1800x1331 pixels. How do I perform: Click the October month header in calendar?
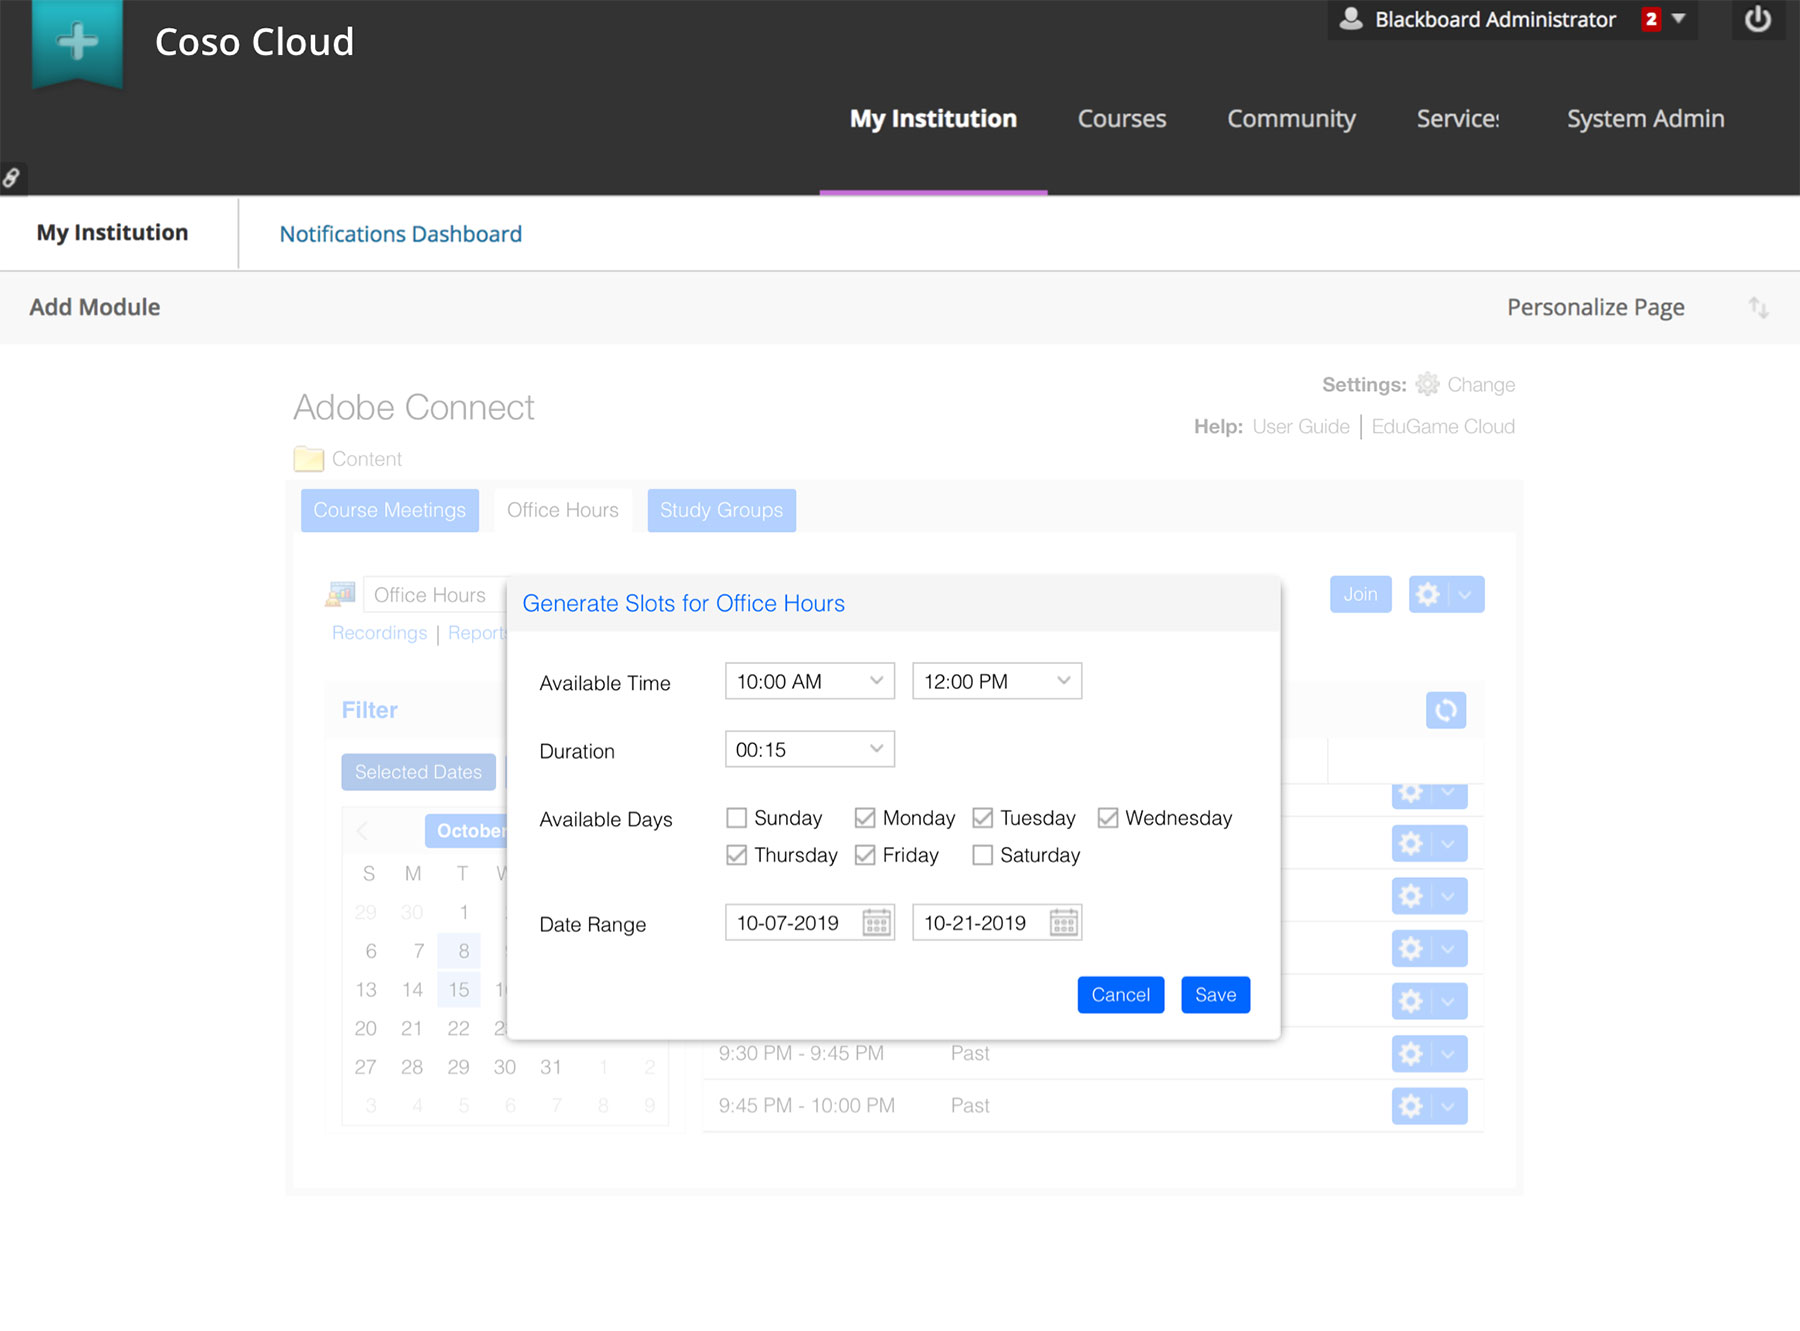468,830
